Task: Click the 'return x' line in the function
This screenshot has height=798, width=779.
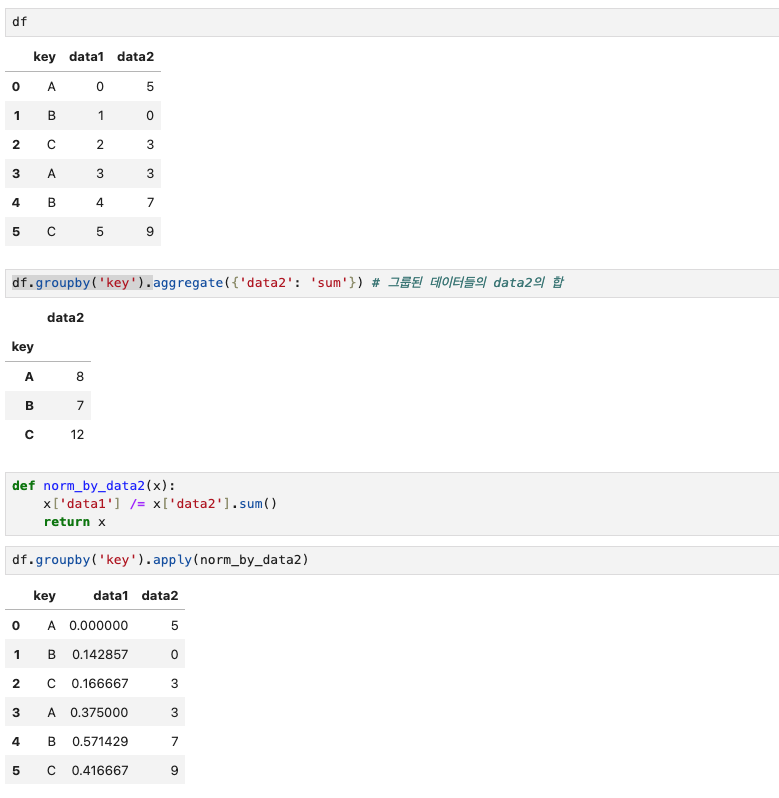Action: point(74,522)
